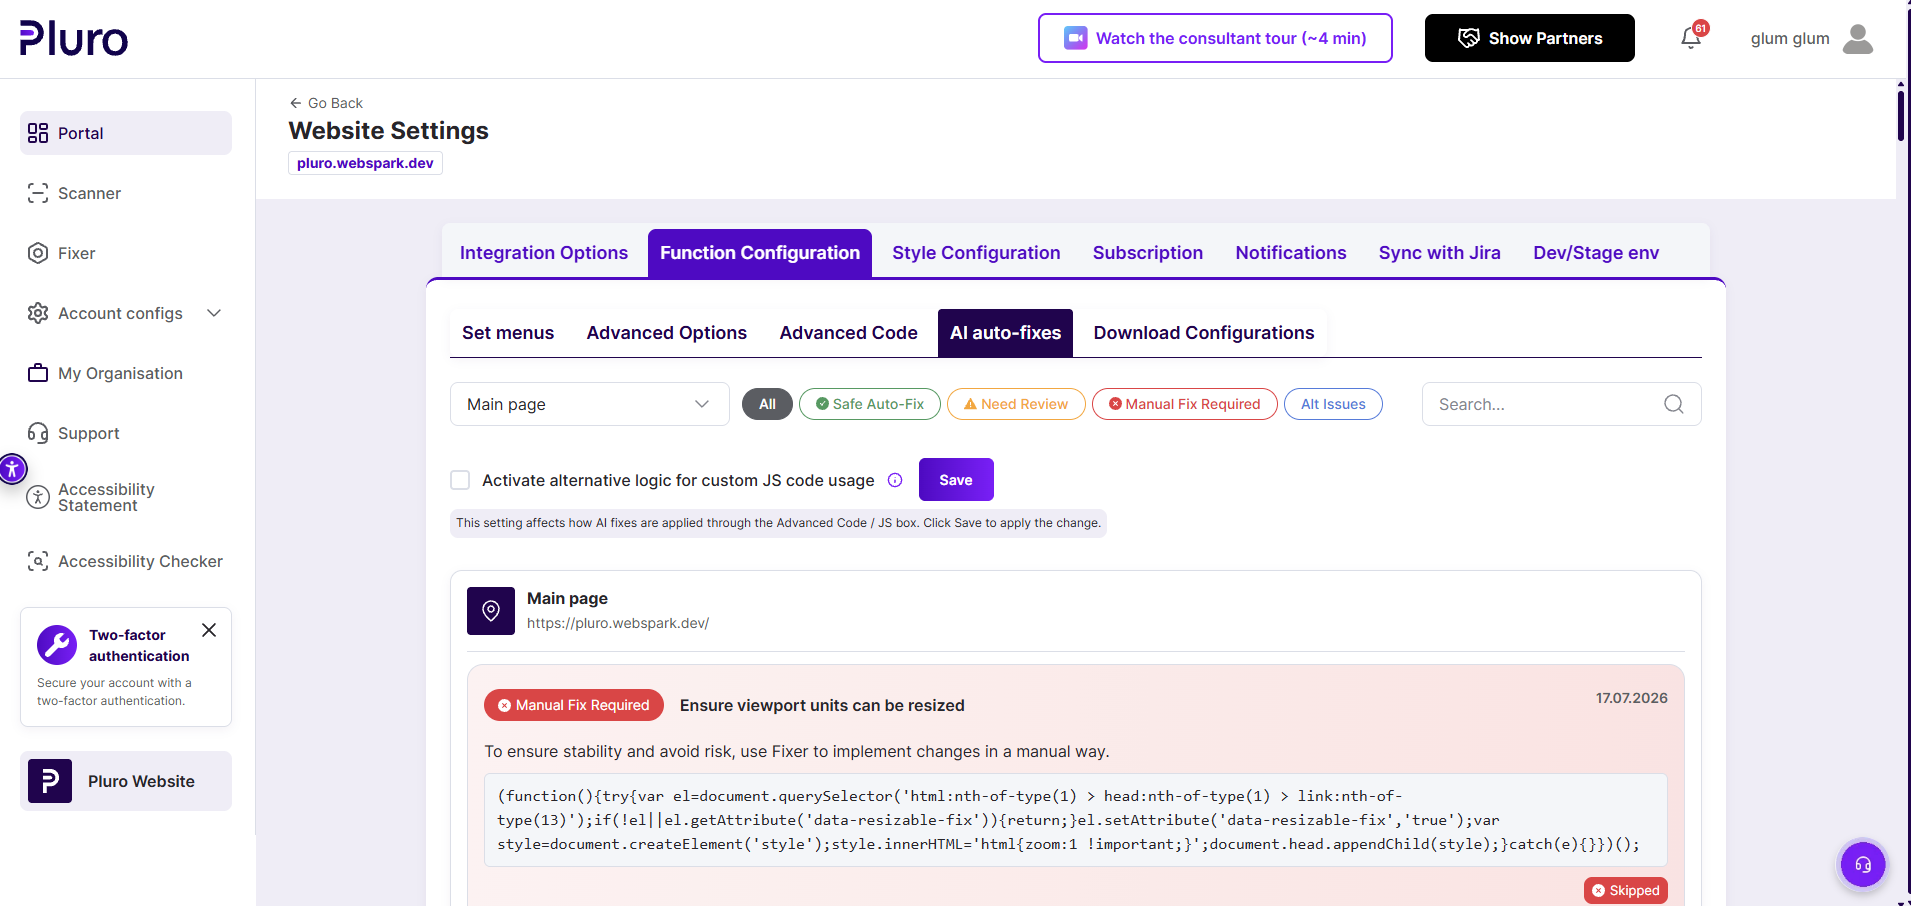Filter by Manual Fix Required
The image size is (1911, 906).
(x=1185, y=404)
